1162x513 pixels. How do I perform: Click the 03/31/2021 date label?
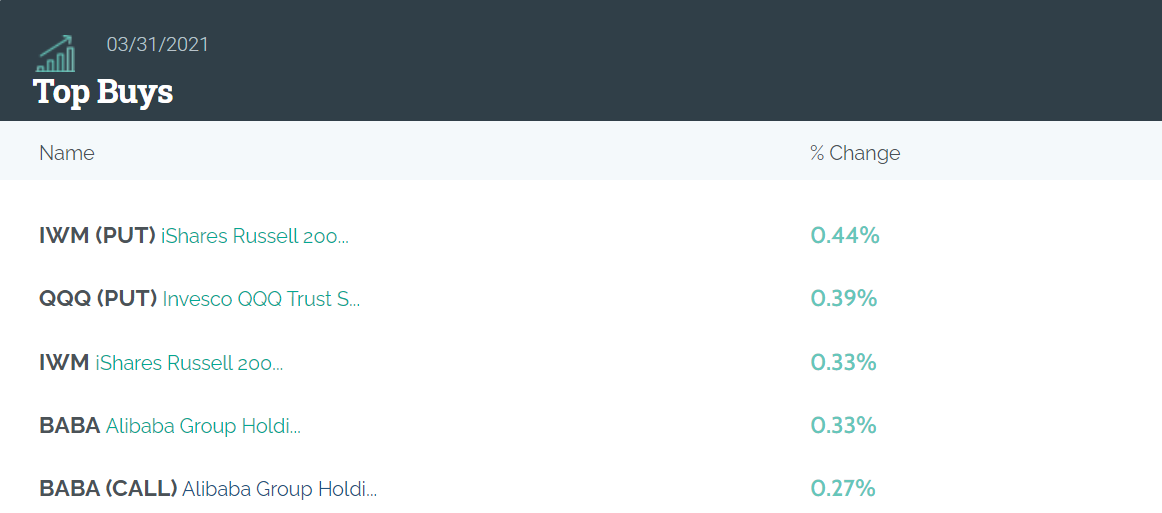[x=158, y=44]
